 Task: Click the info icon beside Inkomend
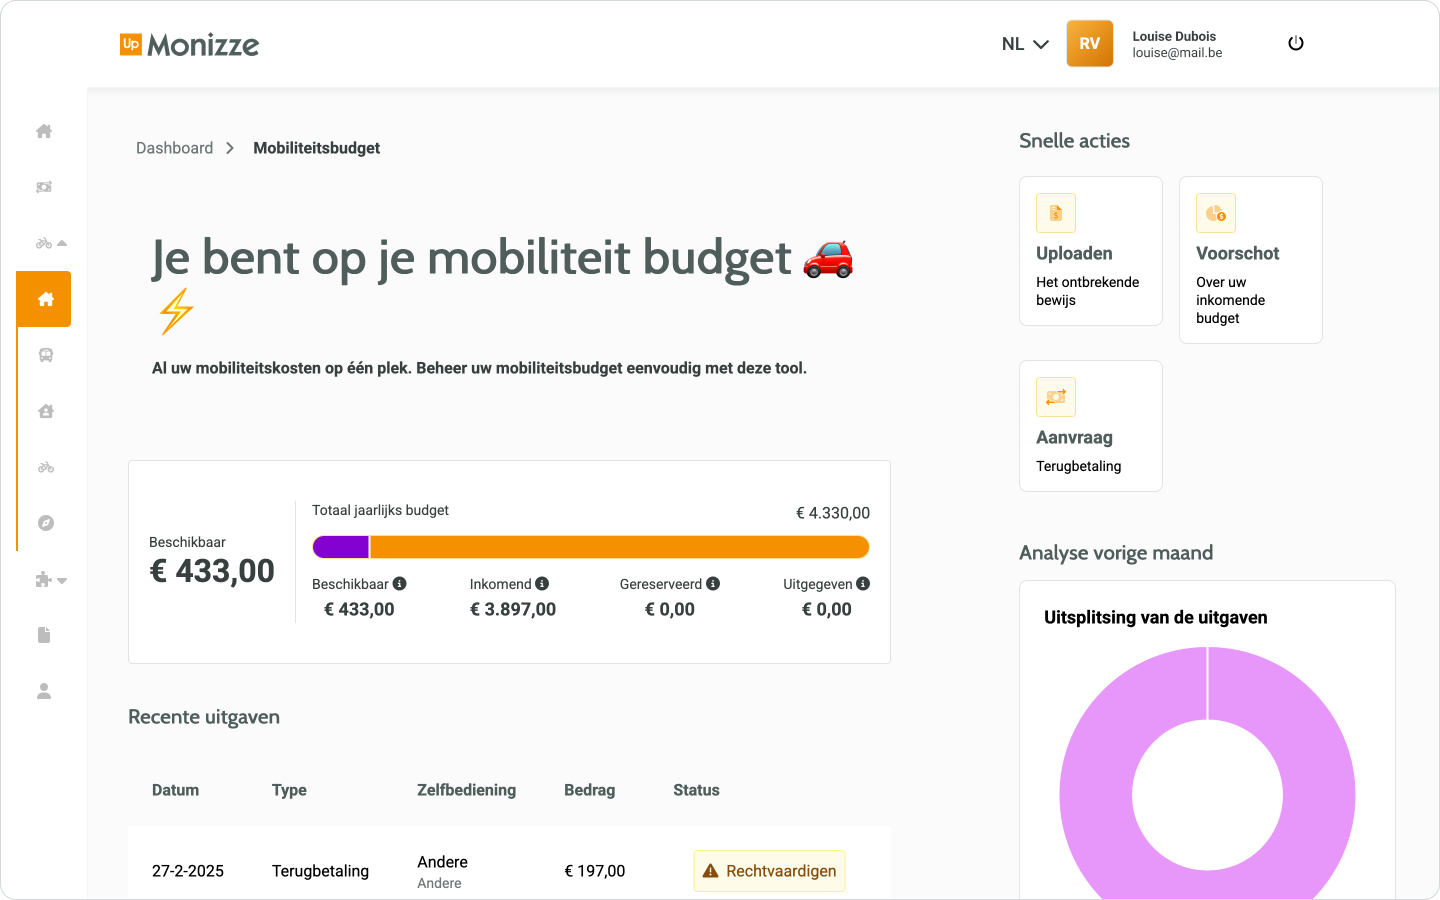point(542,584)
